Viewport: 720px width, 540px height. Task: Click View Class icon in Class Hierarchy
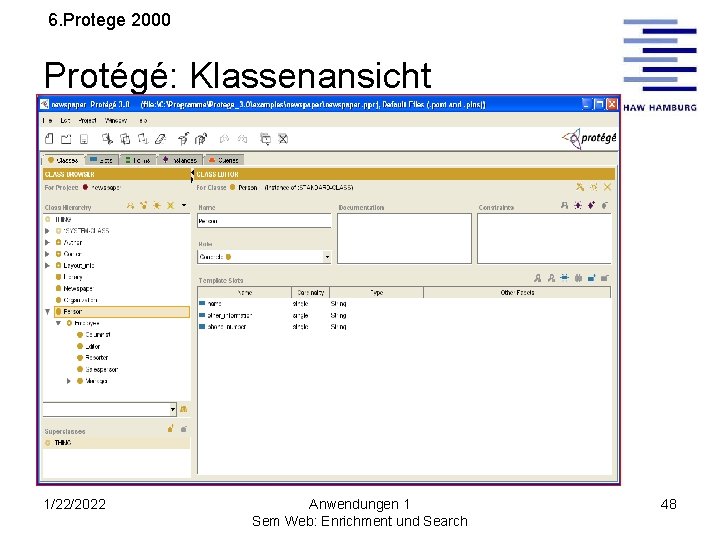pyautogui.click(x=131, y=206)
